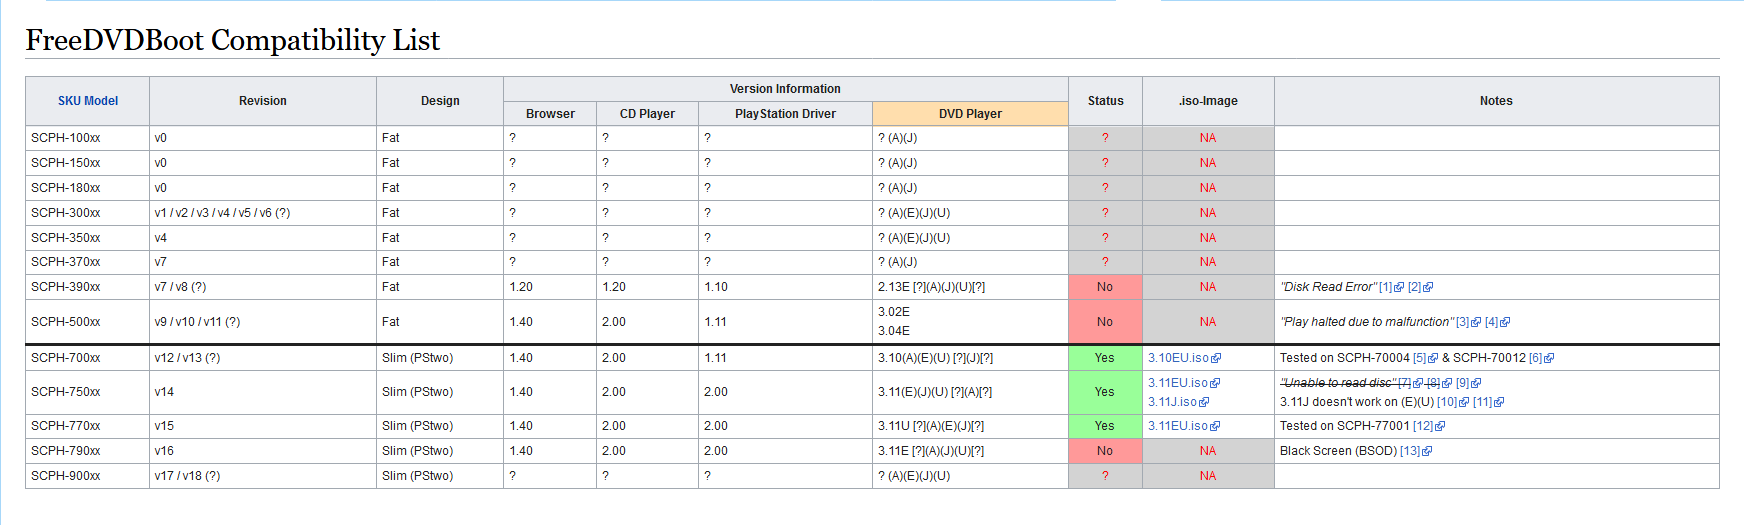
Task: Select the SCPH-390xx model cell
Action: pyautogui.click(x=88, y=287)
